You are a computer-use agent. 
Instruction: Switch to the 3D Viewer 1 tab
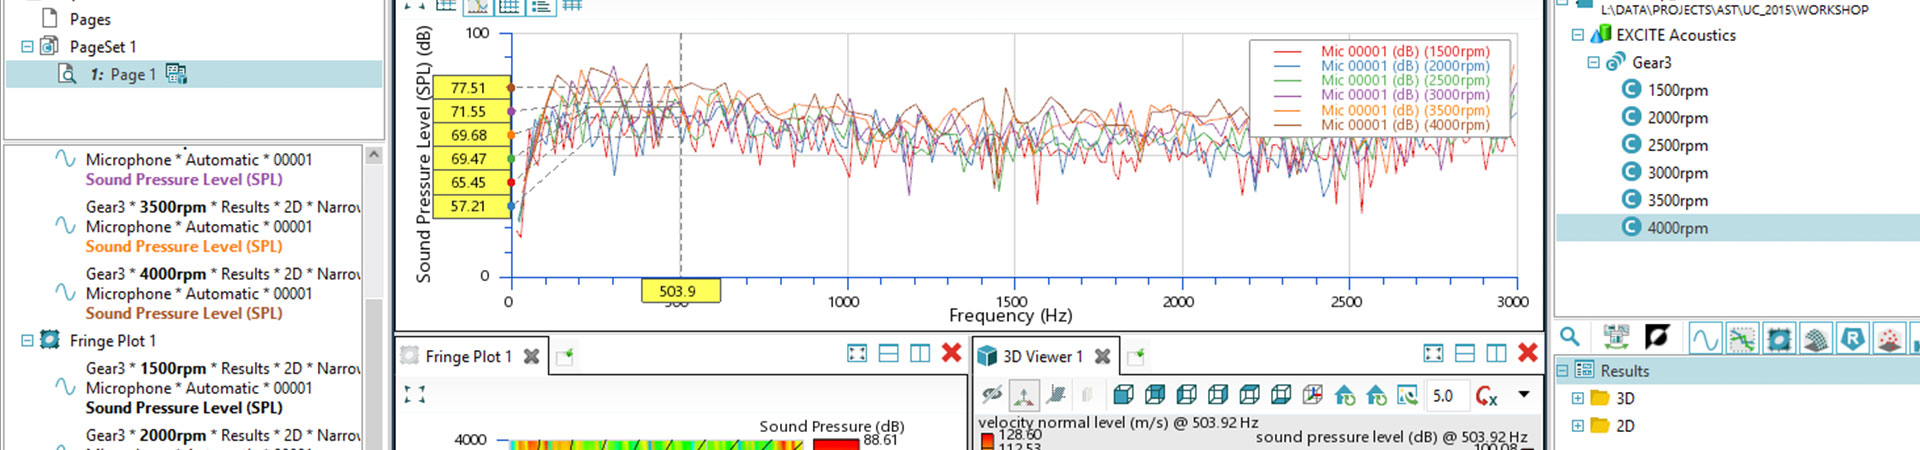[x=1042, y=357]
